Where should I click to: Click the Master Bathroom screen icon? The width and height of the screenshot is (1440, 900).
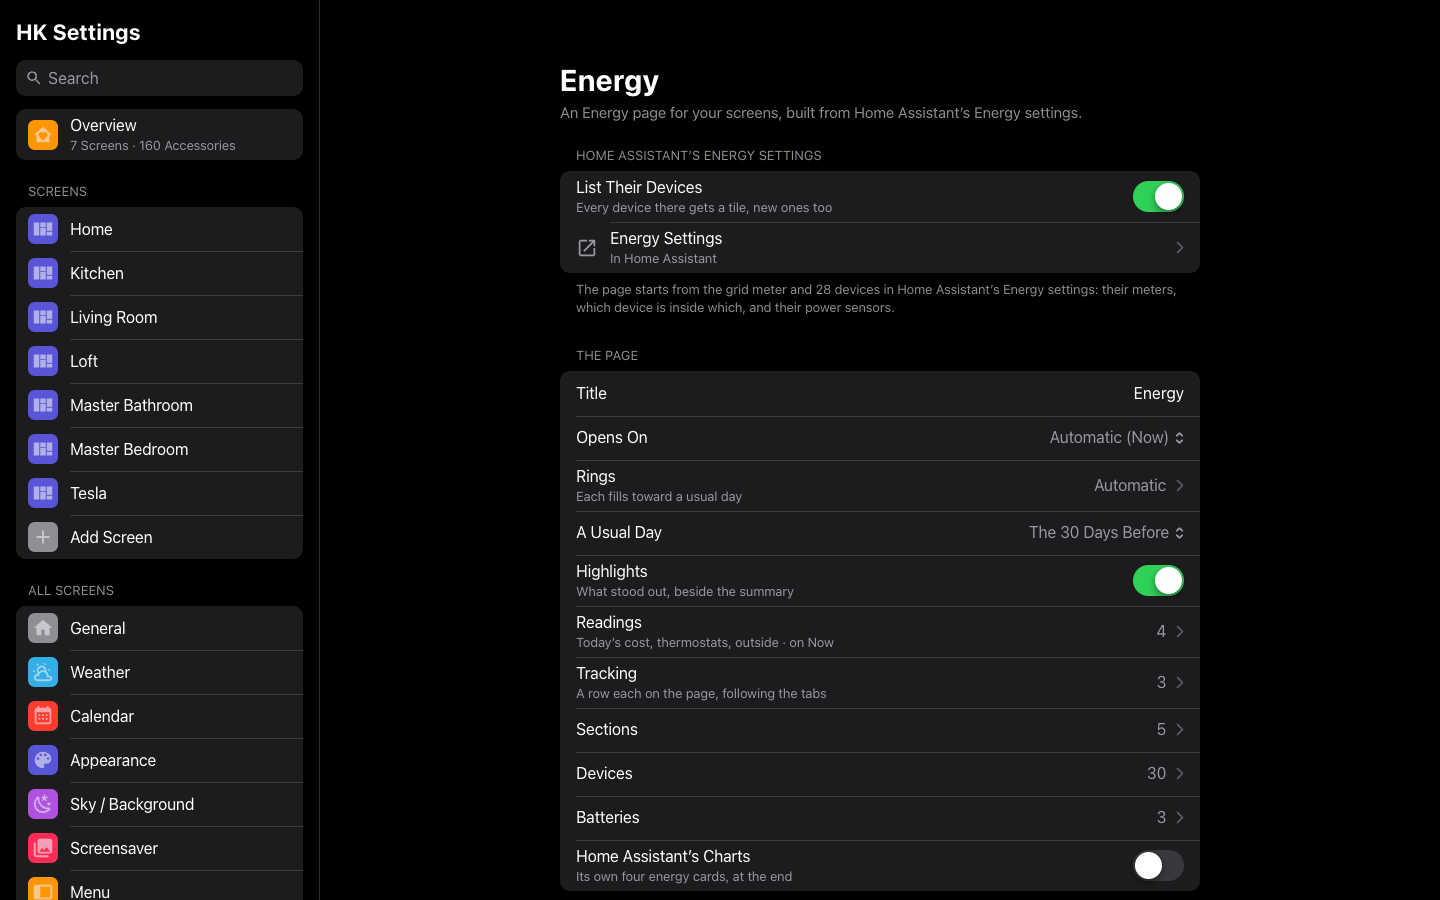tap(43, 405)
